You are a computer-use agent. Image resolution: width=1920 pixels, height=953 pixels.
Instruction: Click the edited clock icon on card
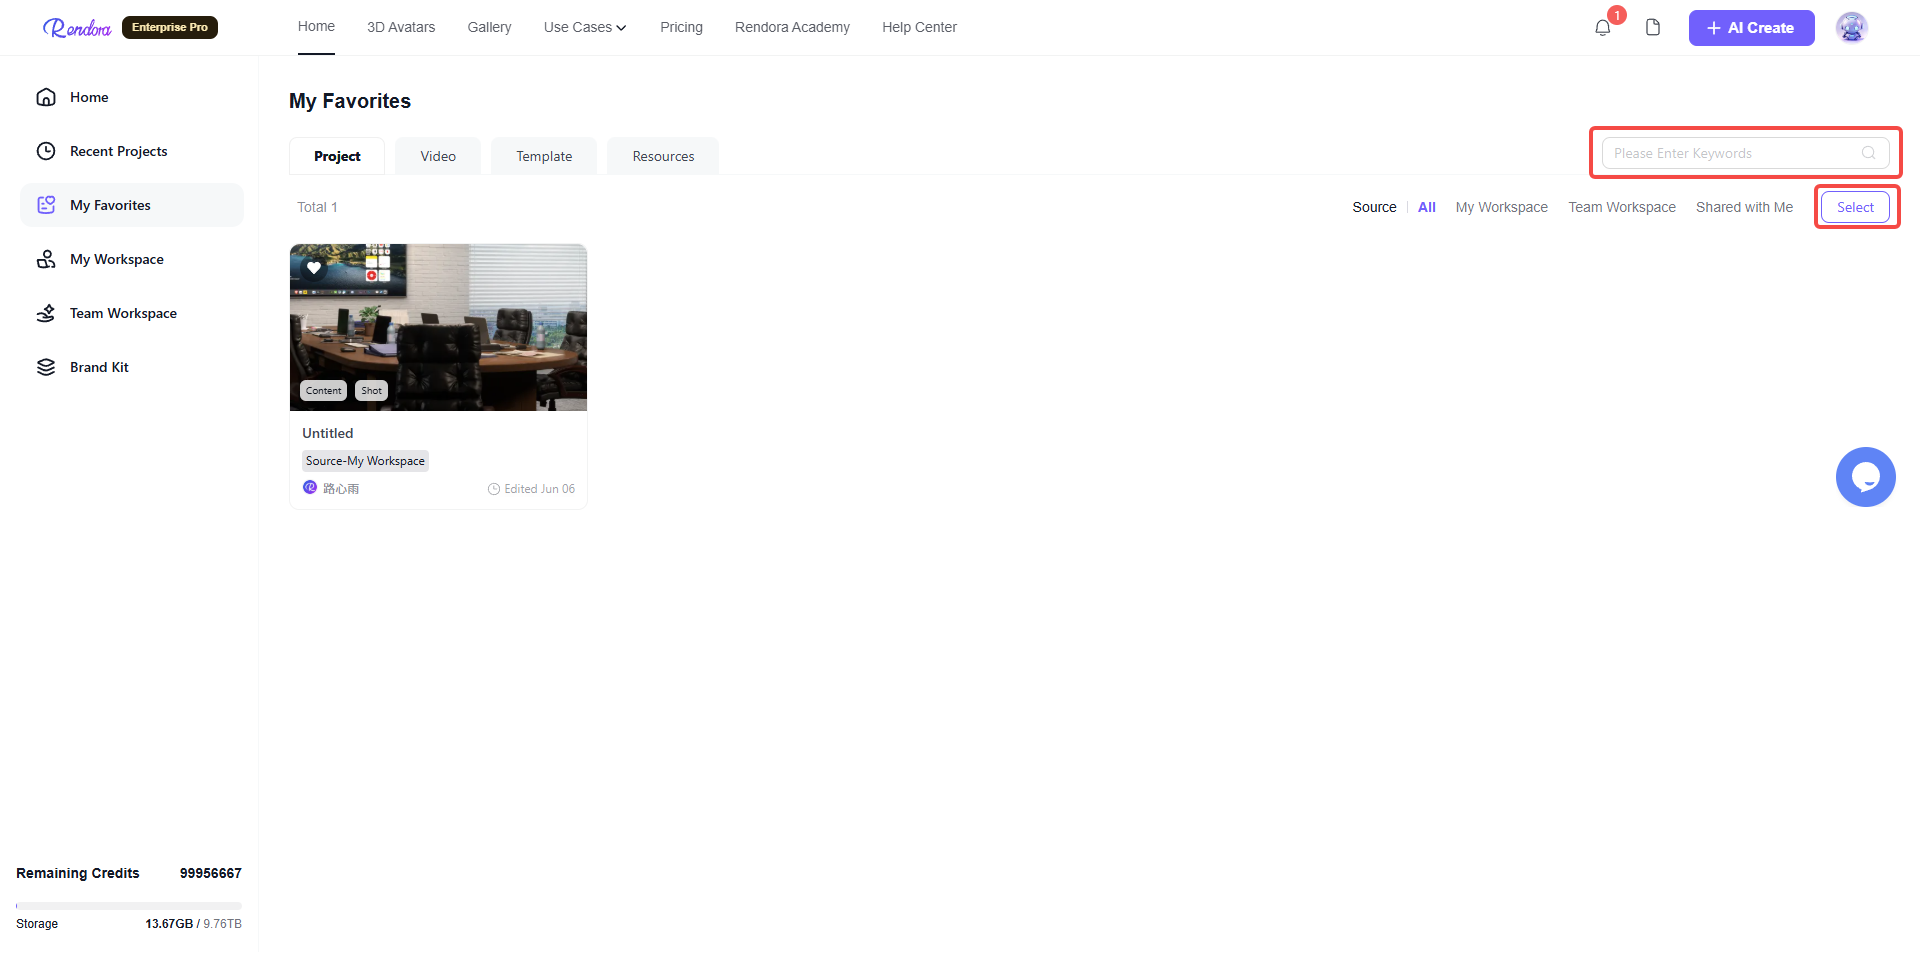[494, 489]
